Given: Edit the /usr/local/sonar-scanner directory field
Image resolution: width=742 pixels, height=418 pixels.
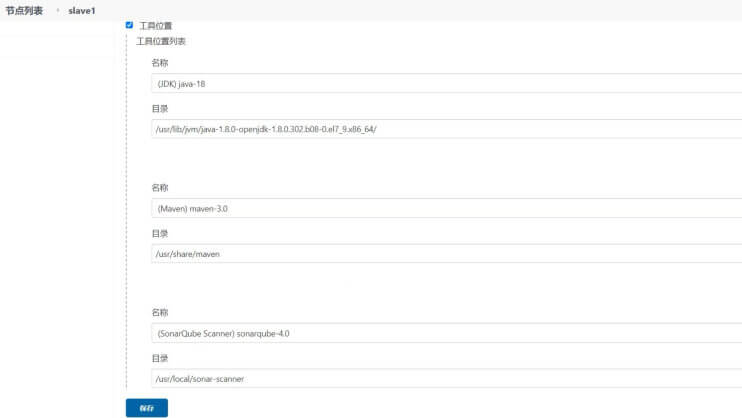Looking at the screenshot, I should pyautogui.click(x=446, y=379).
